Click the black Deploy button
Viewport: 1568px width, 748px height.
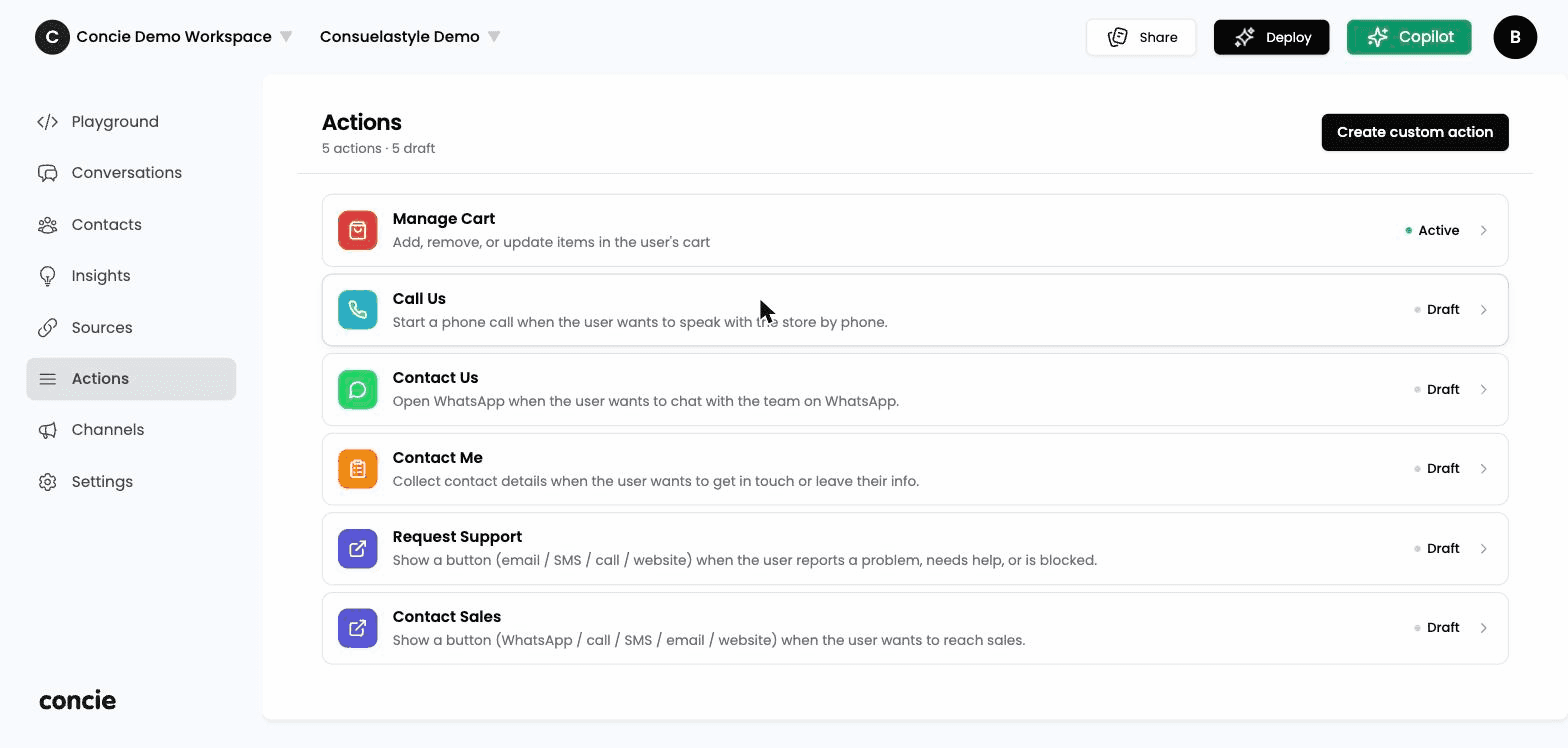pos(1272,37)
